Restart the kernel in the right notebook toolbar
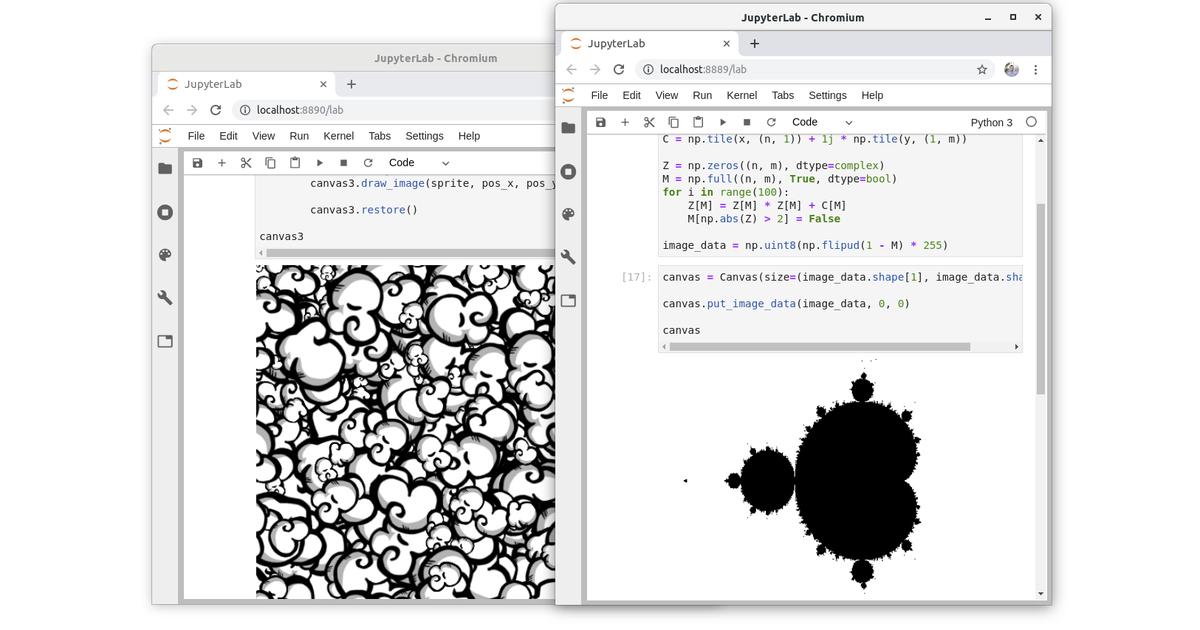Screen dimensions: 1200x630 (771, 122)
